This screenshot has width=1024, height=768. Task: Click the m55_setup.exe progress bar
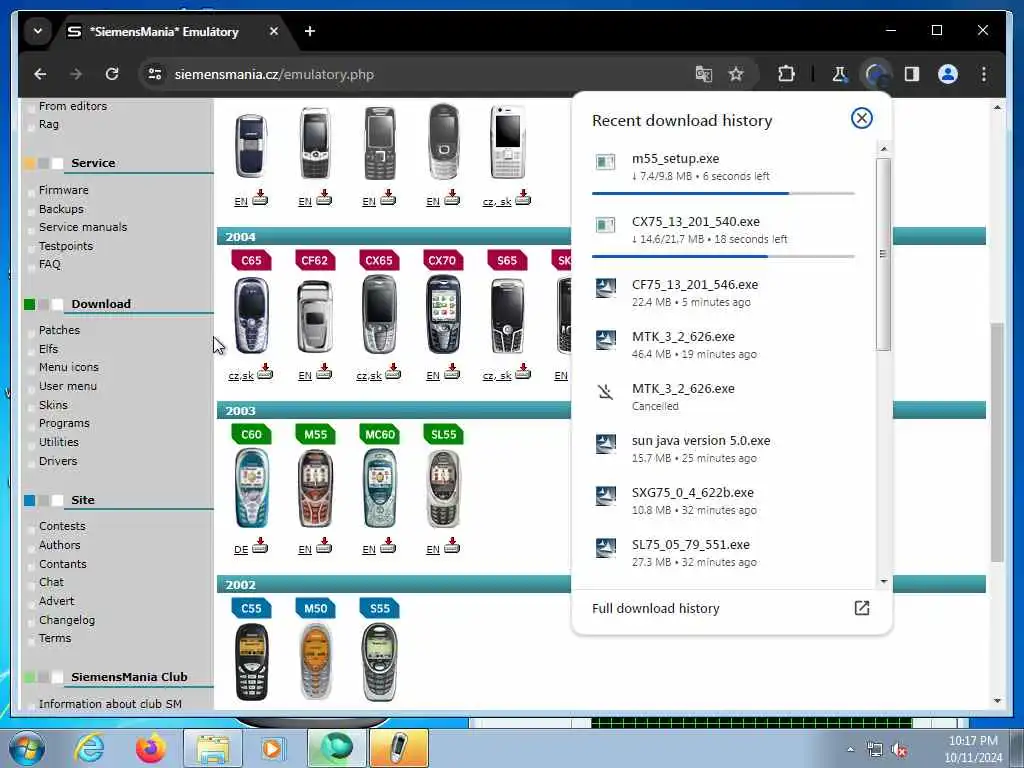pos(723,193)
